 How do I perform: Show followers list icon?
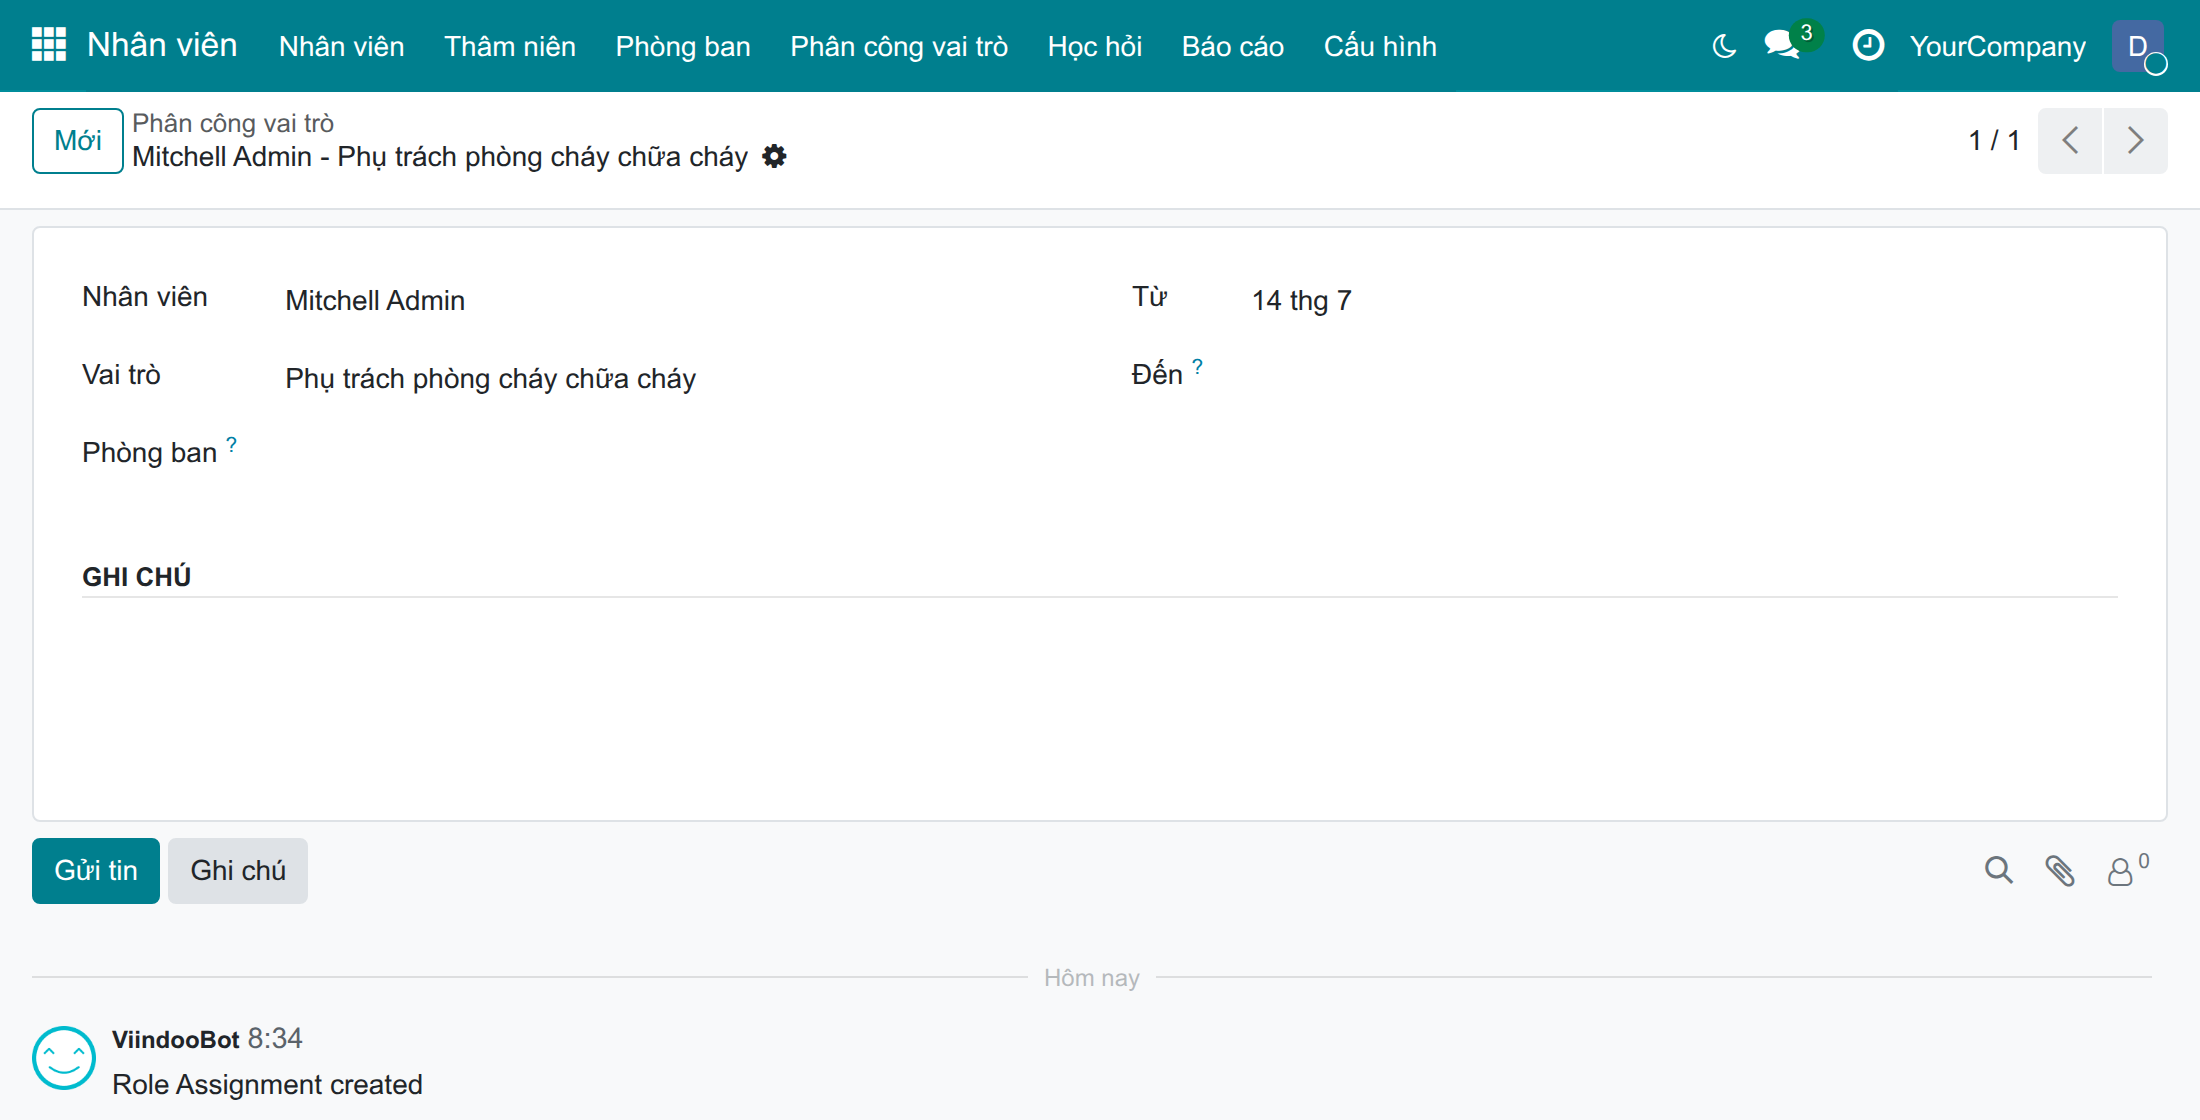2127,870
